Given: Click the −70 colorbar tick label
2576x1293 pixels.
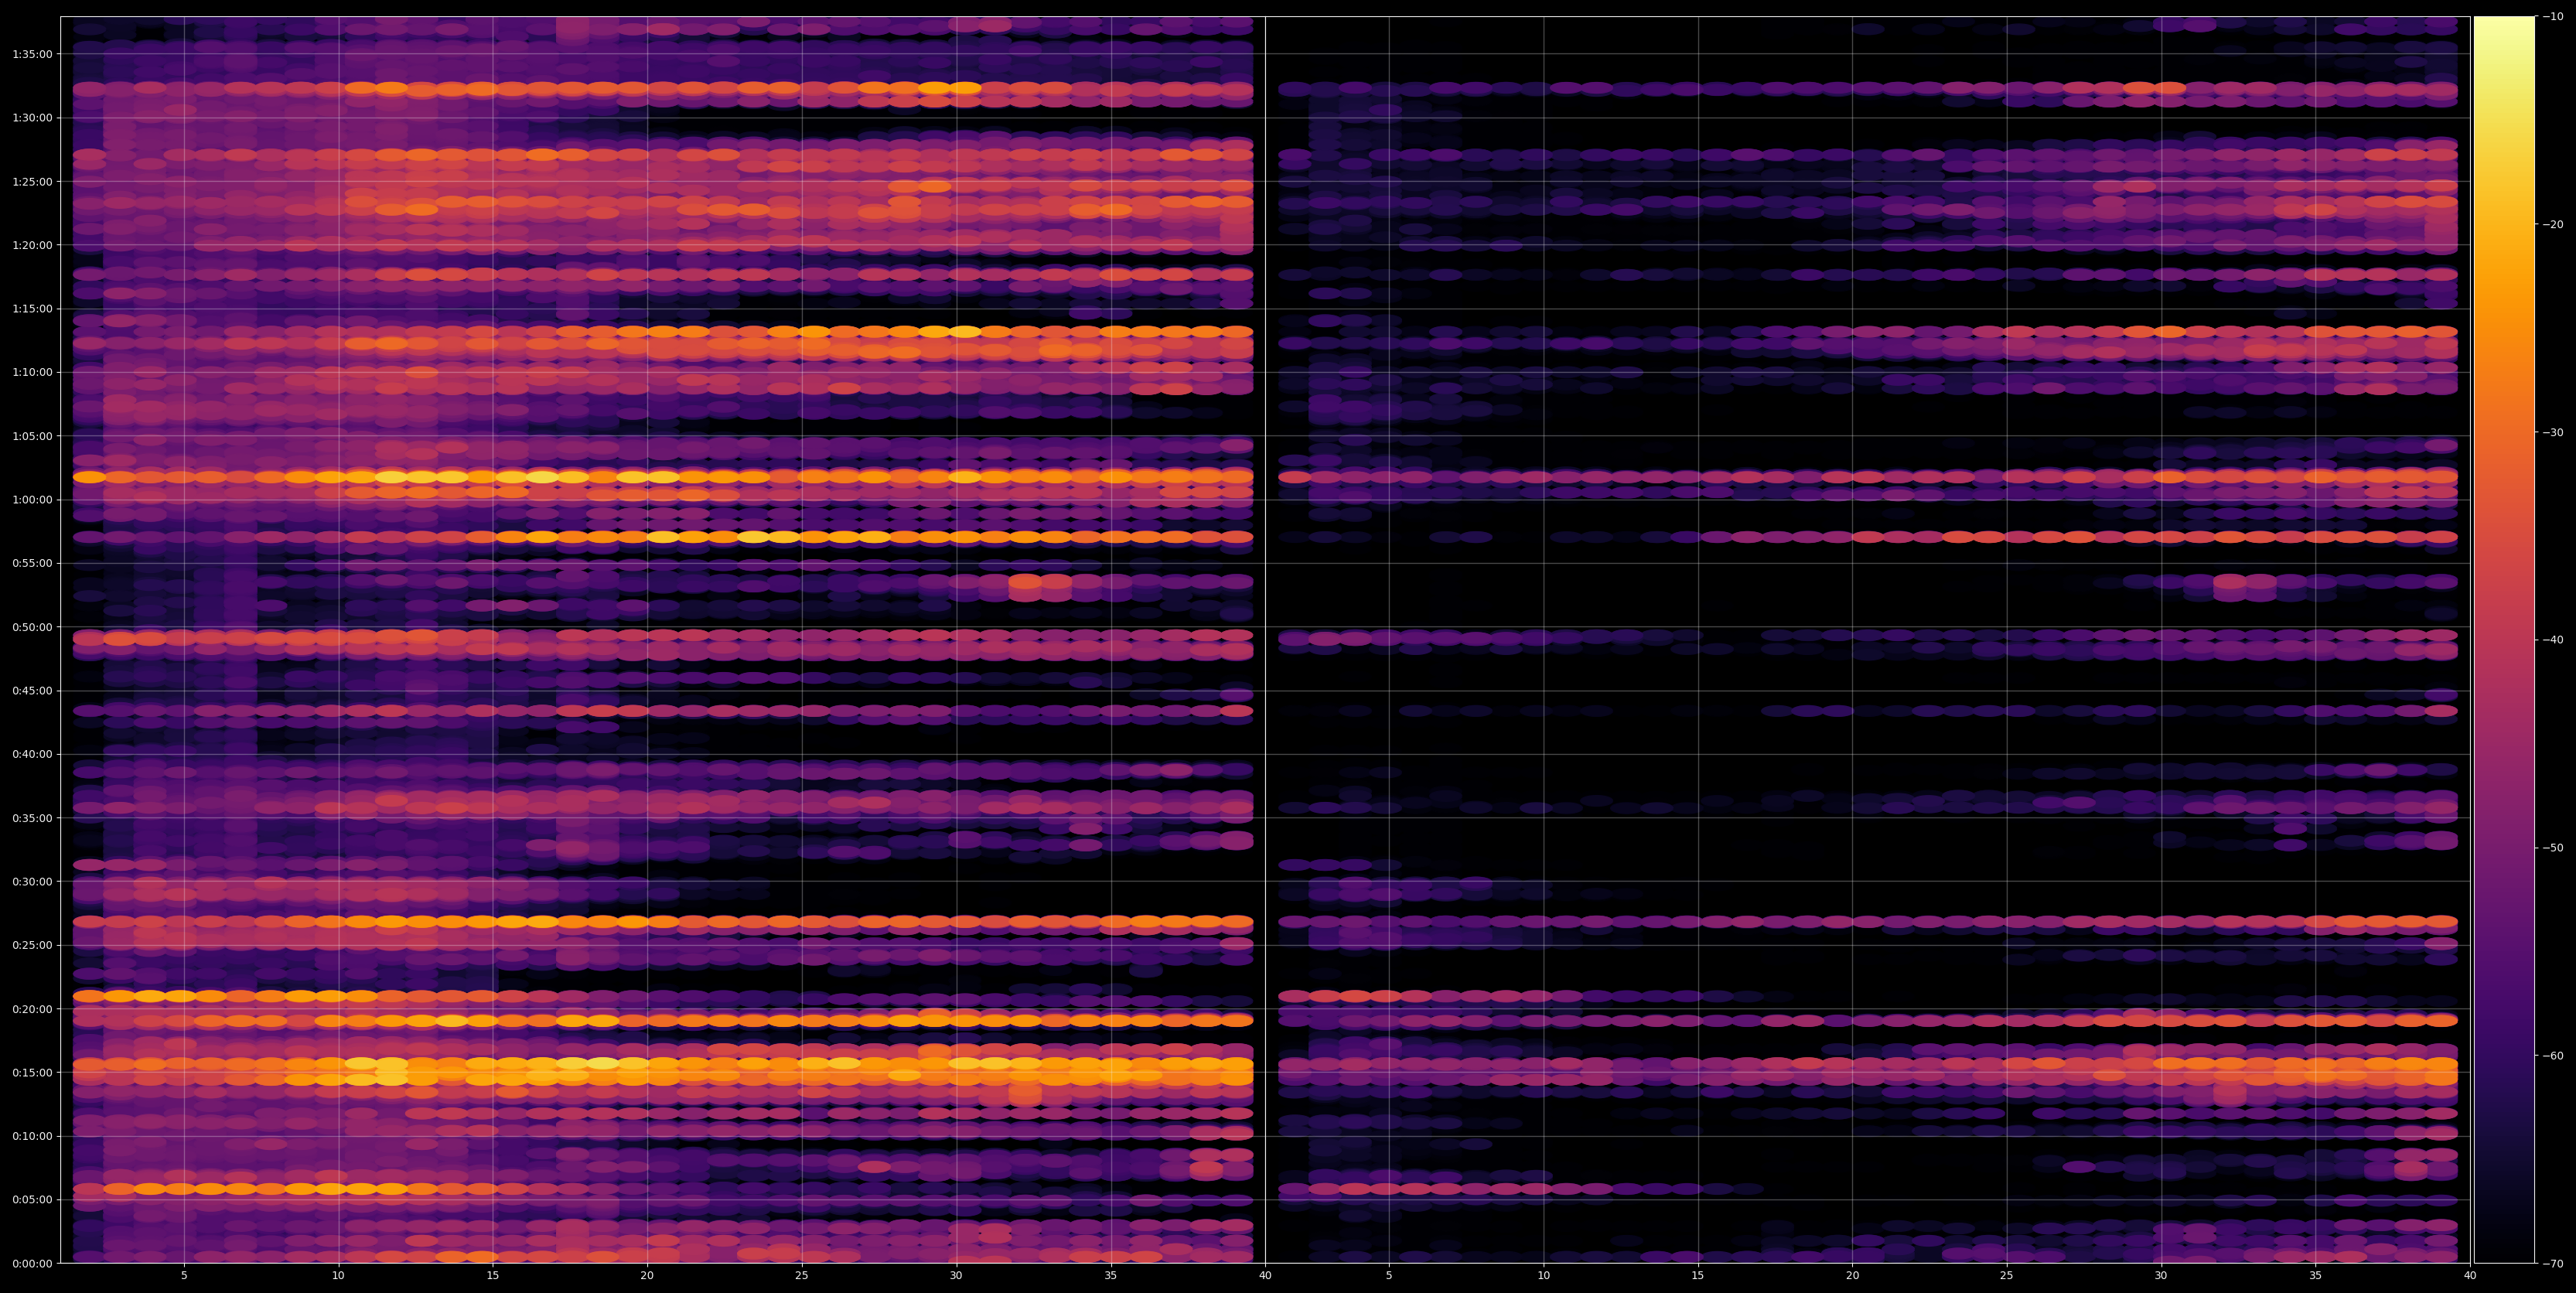Looking at the screenshot, I should [x=2553, y=1264].
